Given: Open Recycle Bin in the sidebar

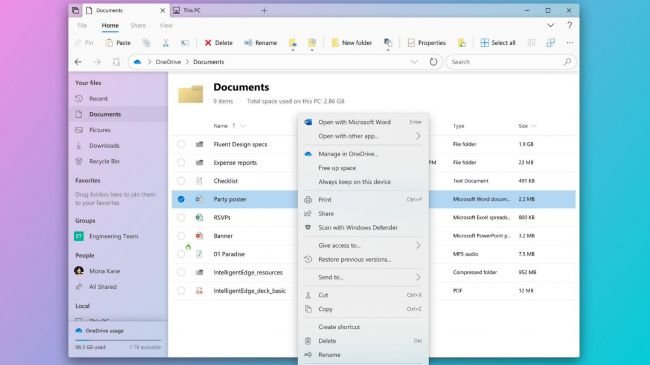Looking at the screenshot, I should (x=118, y=161).
